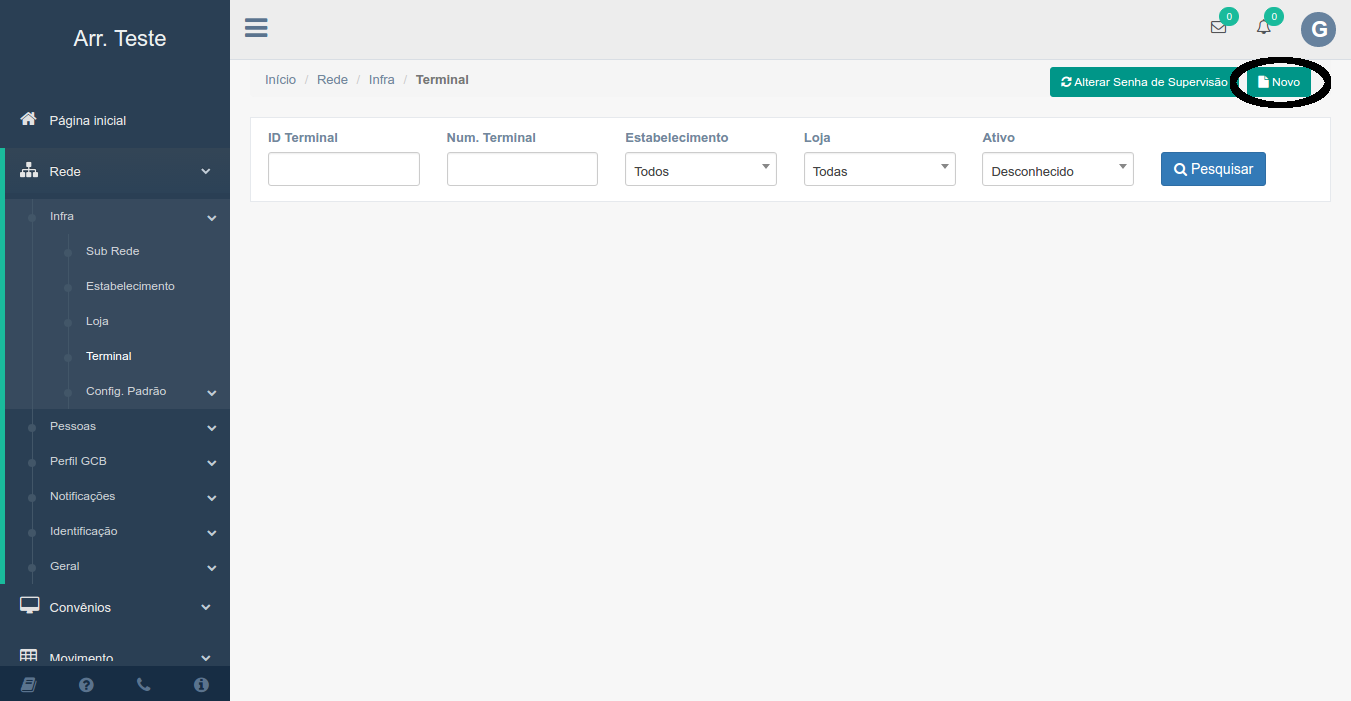The image size is (1351, 701).
Task: Click the ID Terminal input field
Action: tap(343, 169)
